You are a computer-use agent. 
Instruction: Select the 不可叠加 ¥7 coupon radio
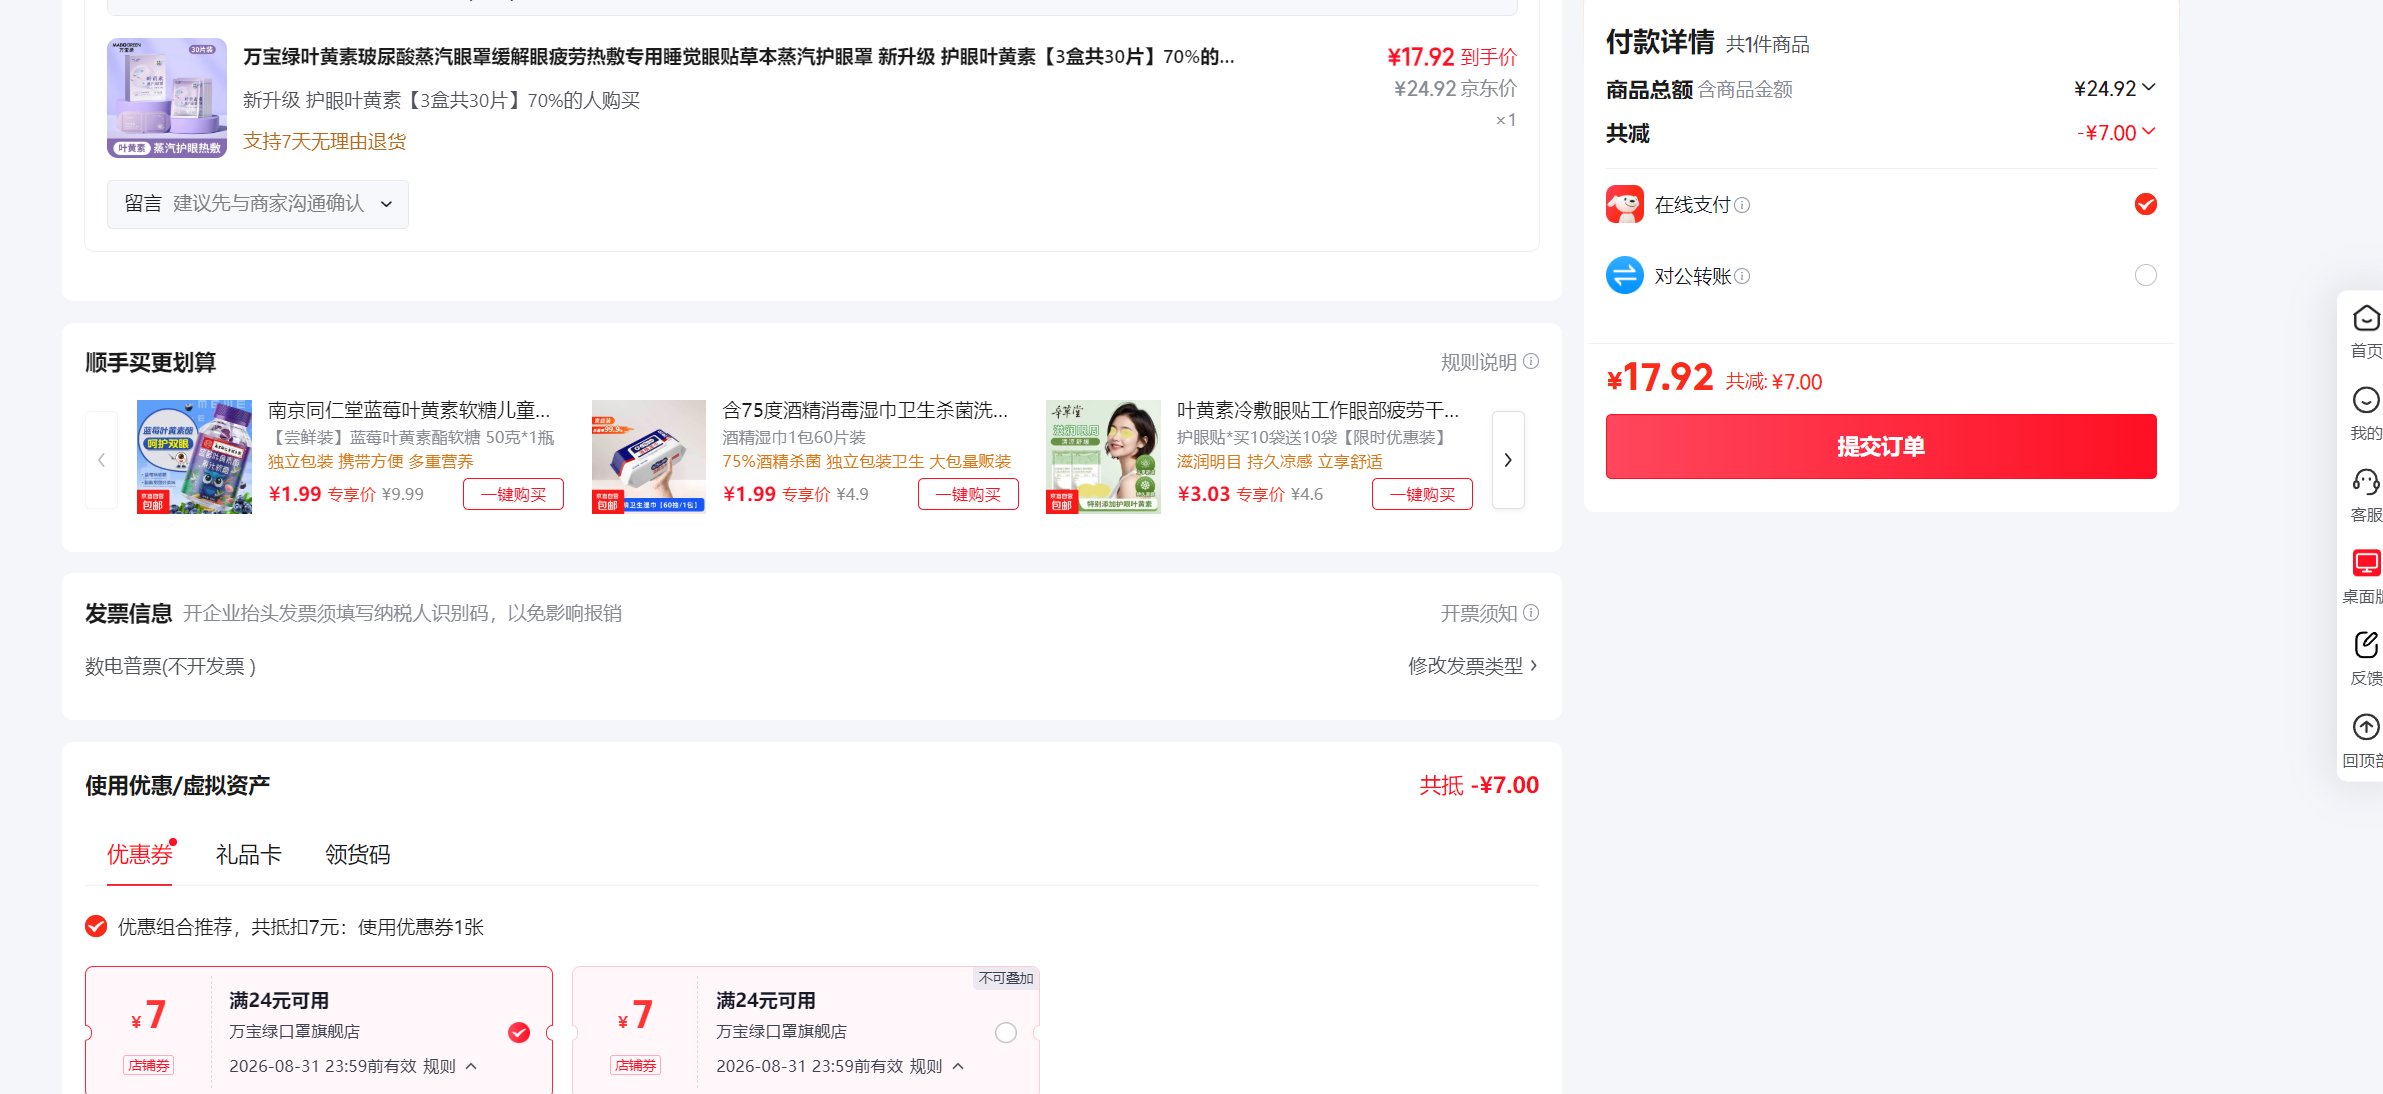pyautogui.click(x=1006, y=1032)
